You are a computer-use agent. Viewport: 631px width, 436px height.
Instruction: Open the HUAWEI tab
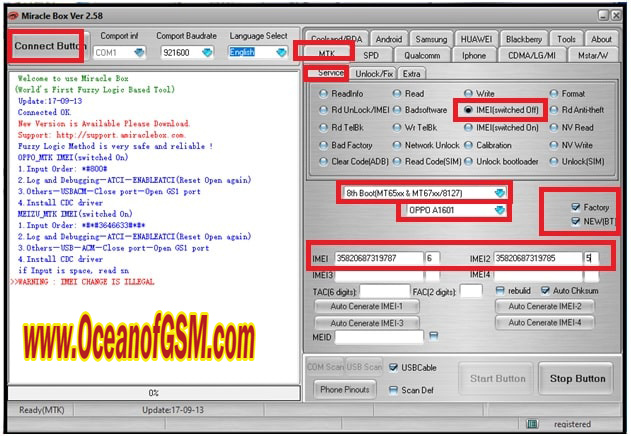point(476,39)
